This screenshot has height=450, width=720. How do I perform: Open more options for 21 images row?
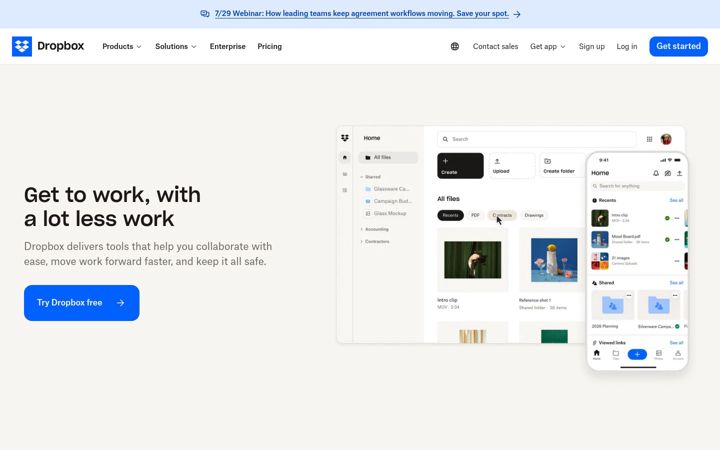[677, 261]
